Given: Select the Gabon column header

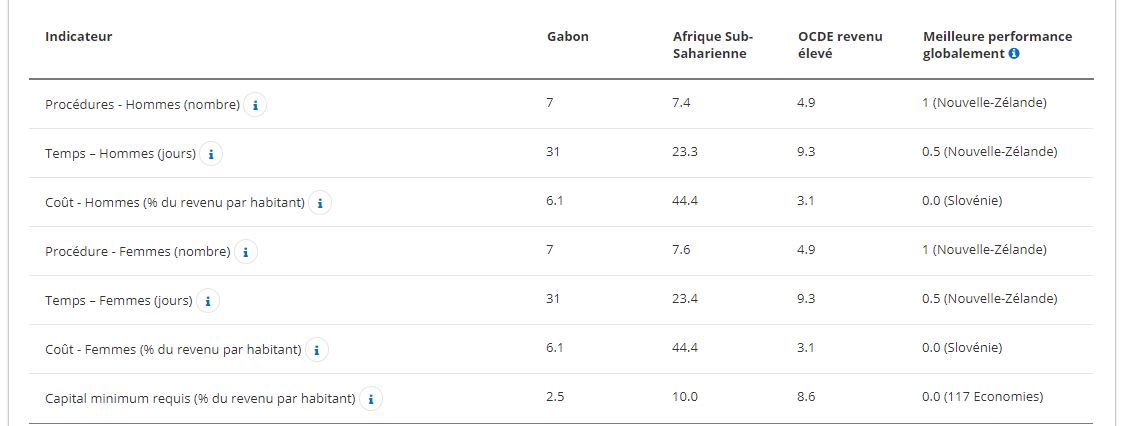Looking at the screenshot, I should [x=567, y=37].
